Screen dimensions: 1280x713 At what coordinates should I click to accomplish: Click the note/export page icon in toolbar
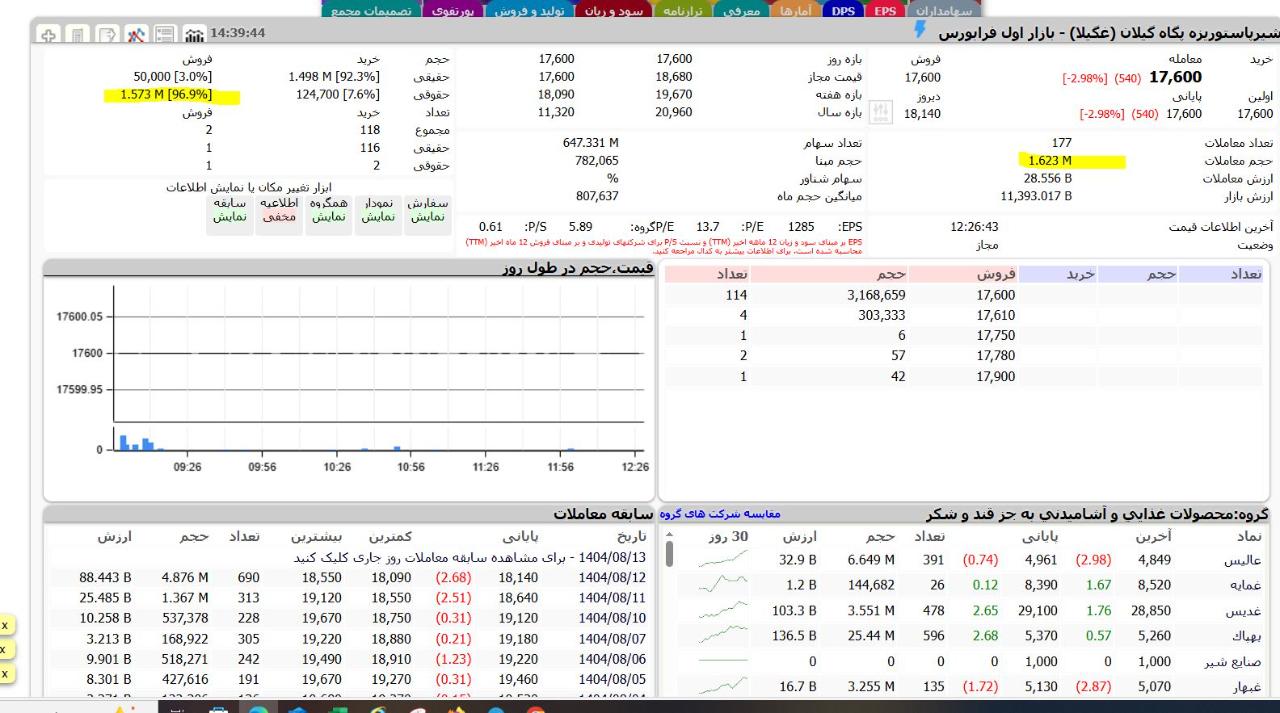pos(107,34)
